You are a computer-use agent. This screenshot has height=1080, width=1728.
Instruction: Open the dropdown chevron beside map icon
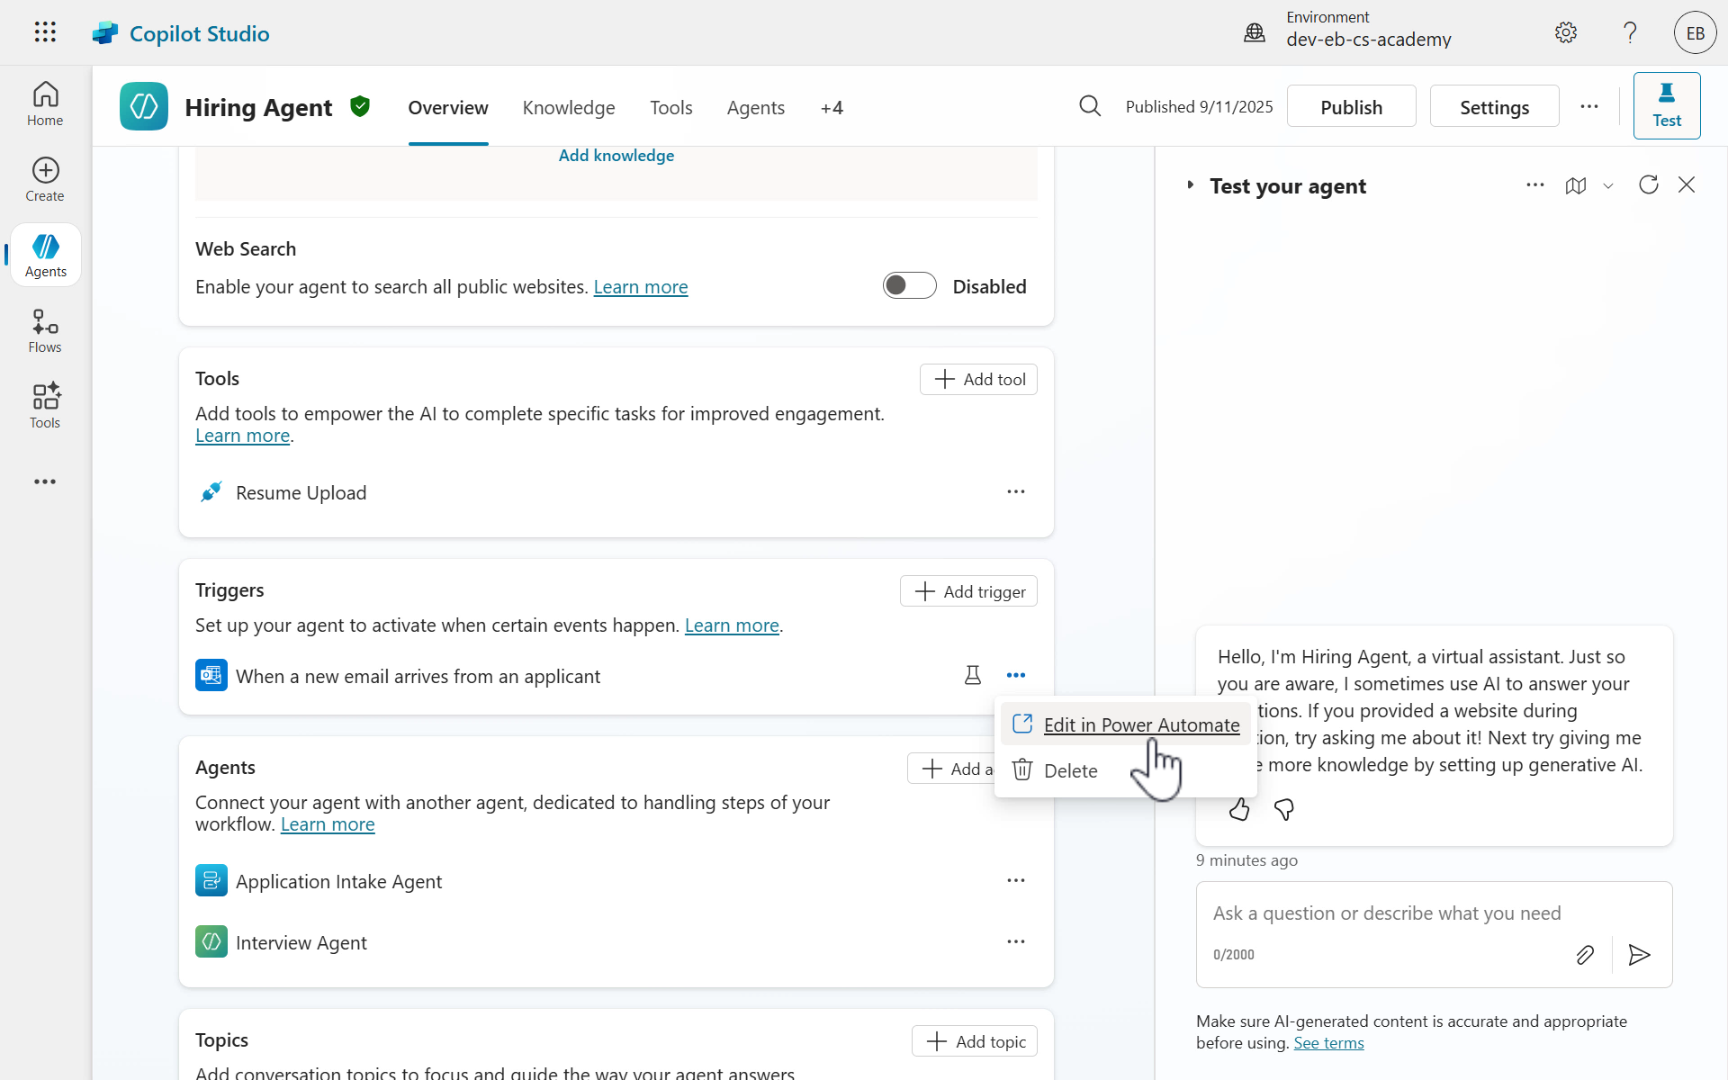[x=1608, y=186]
